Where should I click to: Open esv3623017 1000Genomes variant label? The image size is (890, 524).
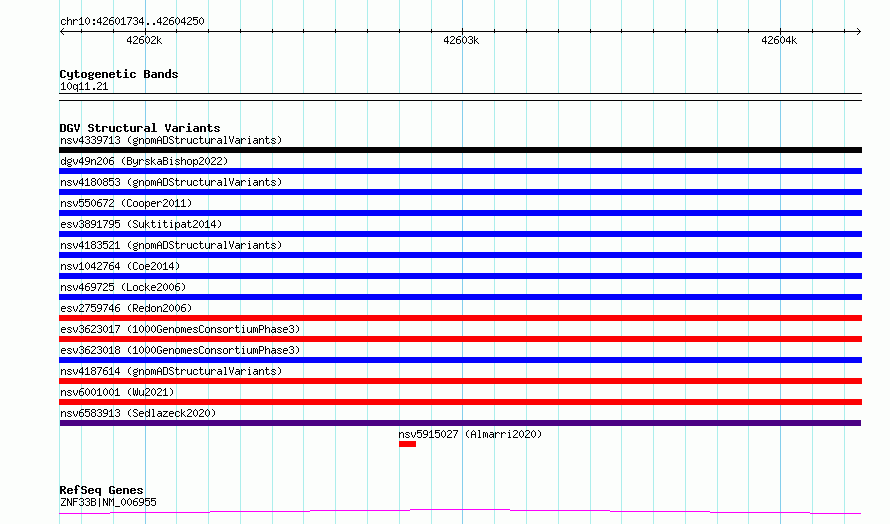tap(180, 329)
